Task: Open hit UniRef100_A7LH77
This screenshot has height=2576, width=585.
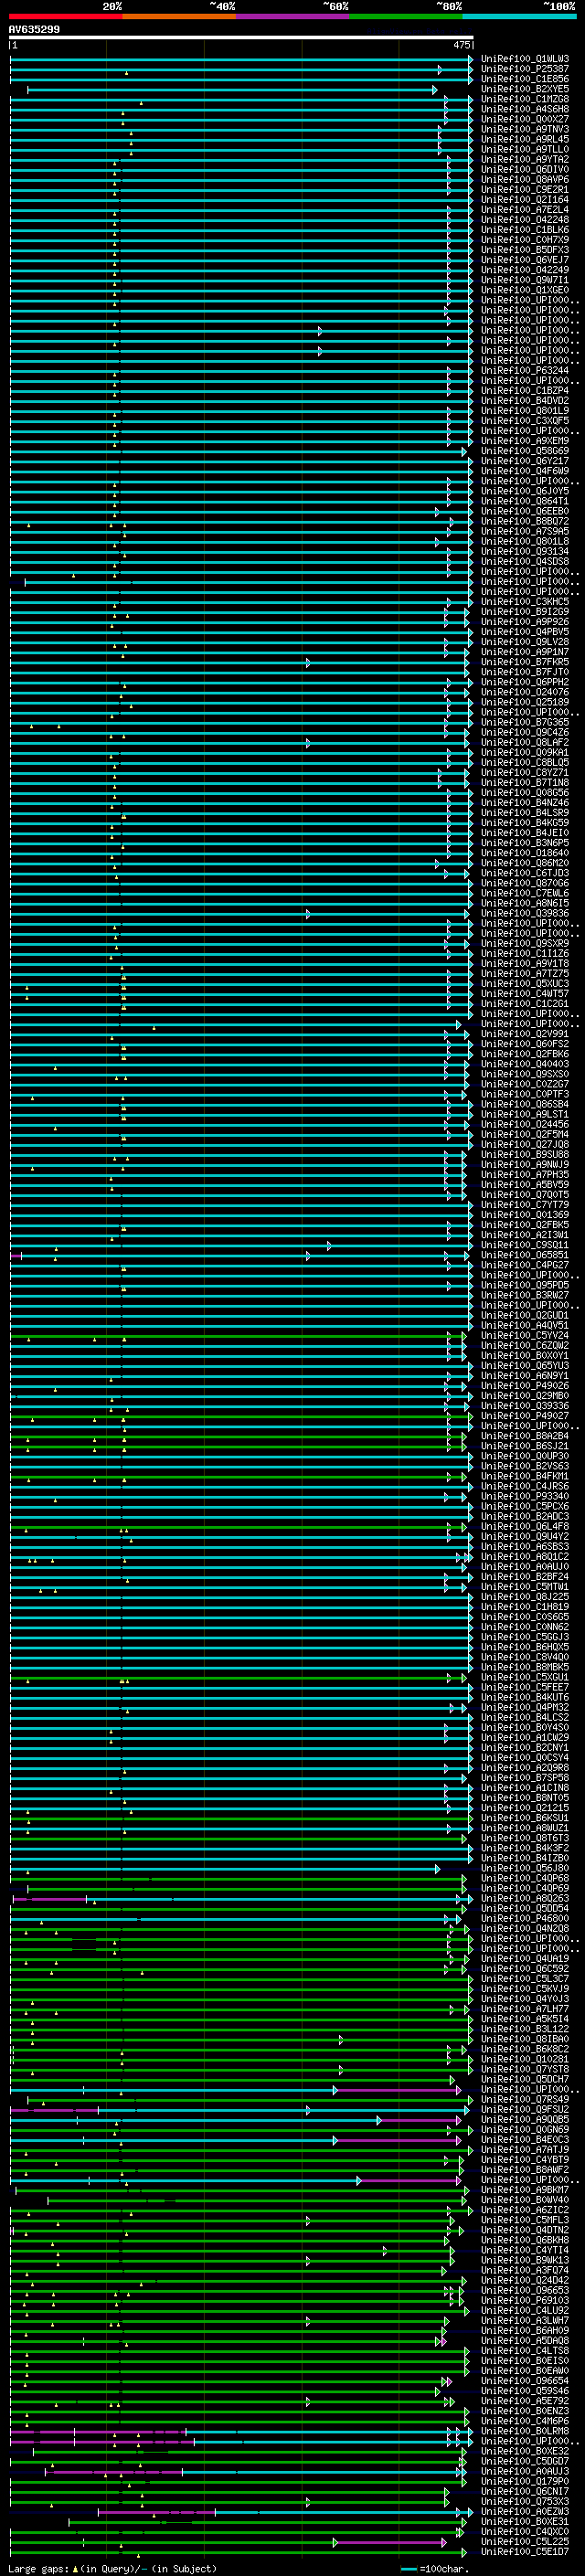Action: [x=525, y=2010]
